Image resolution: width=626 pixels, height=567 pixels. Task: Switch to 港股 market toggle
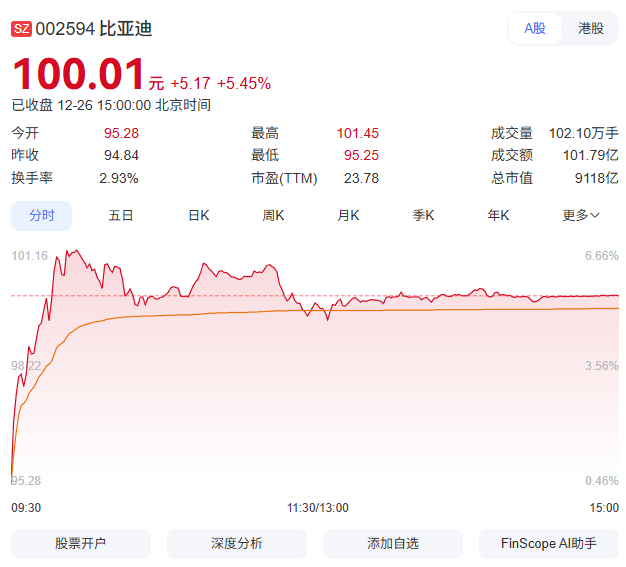click(x=591, y=28)
